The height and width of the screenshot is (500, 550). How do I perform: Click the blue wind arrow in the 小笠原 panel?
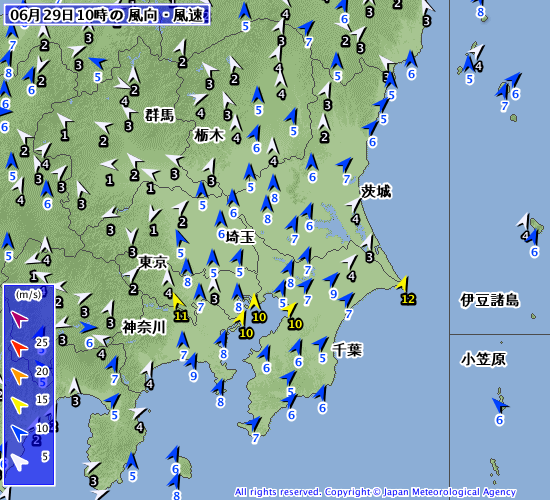pos(499,405)
